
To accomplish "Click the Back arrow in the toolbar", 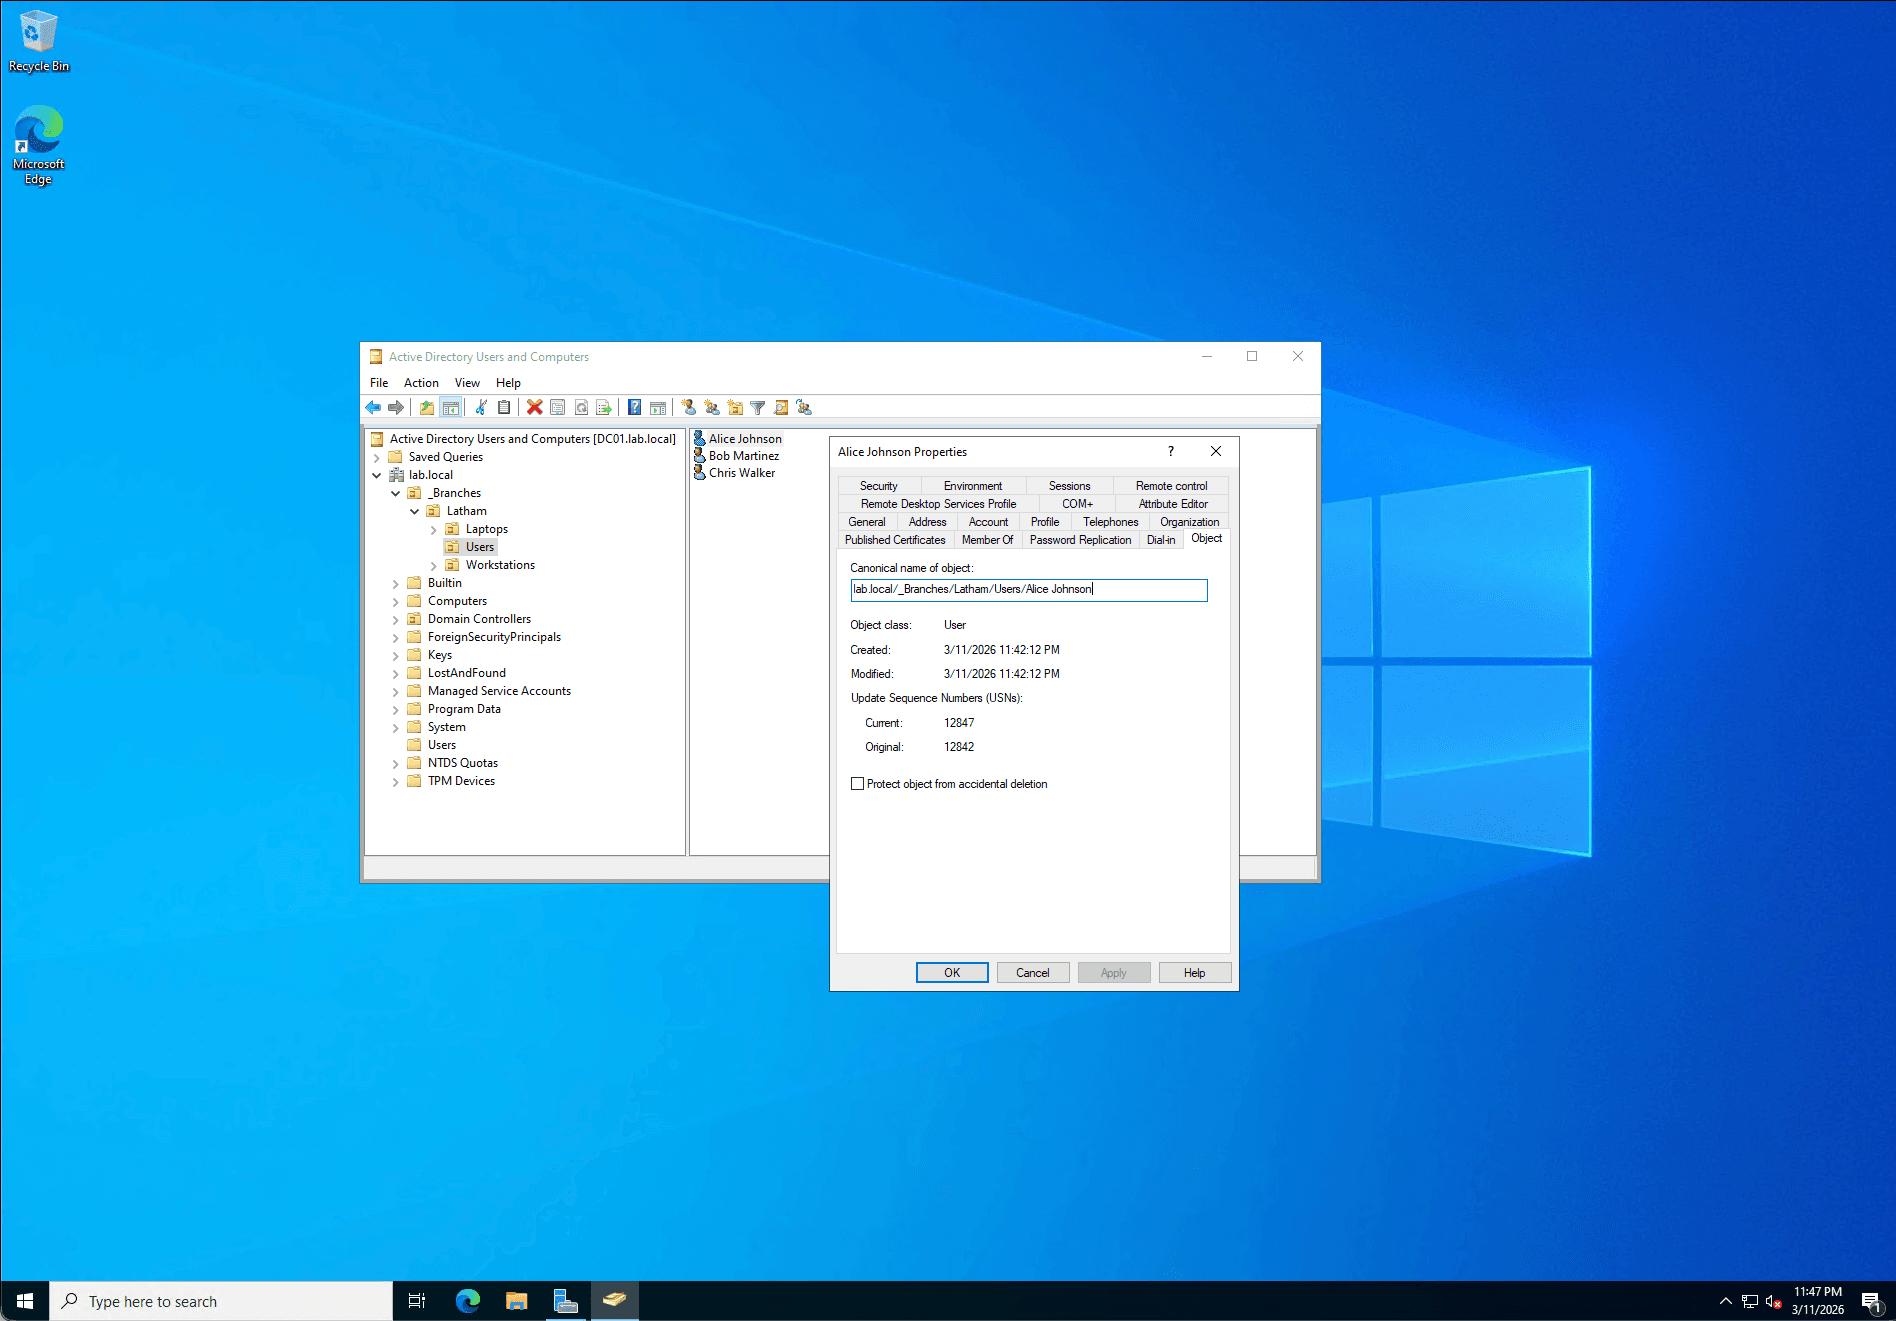I will point(373,407).
